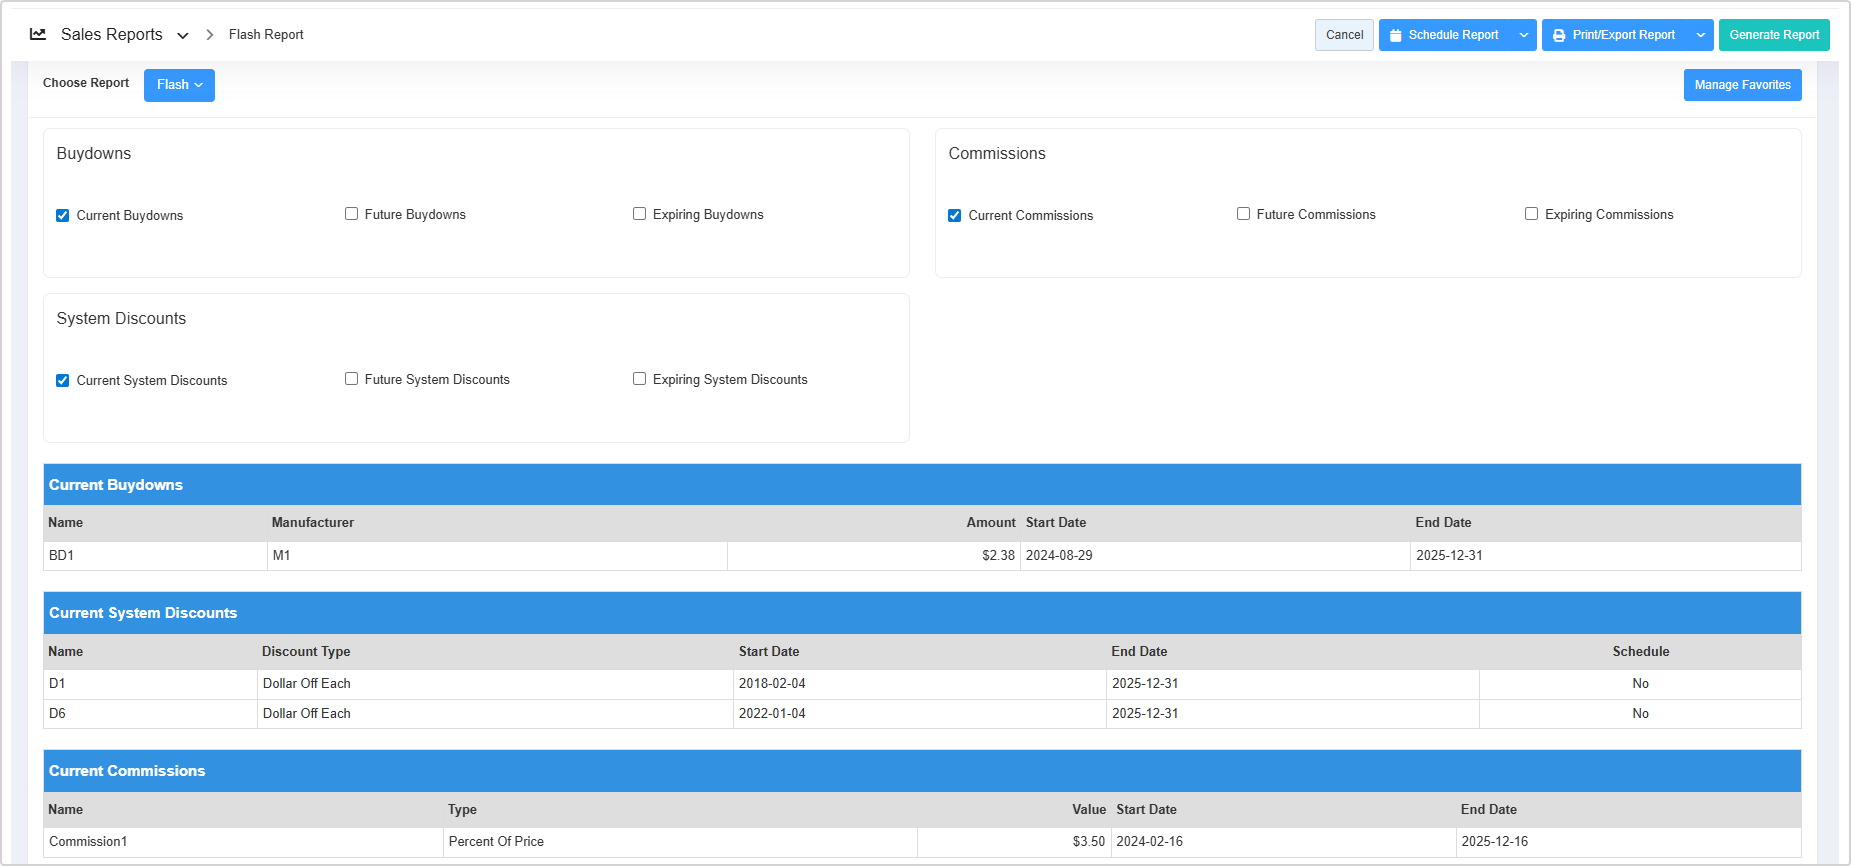This screenshot has width=1852, height=866.
Task: Open Schedule Report dropdown arrow
Action: pyautogui.click(x=1523, y=35)
